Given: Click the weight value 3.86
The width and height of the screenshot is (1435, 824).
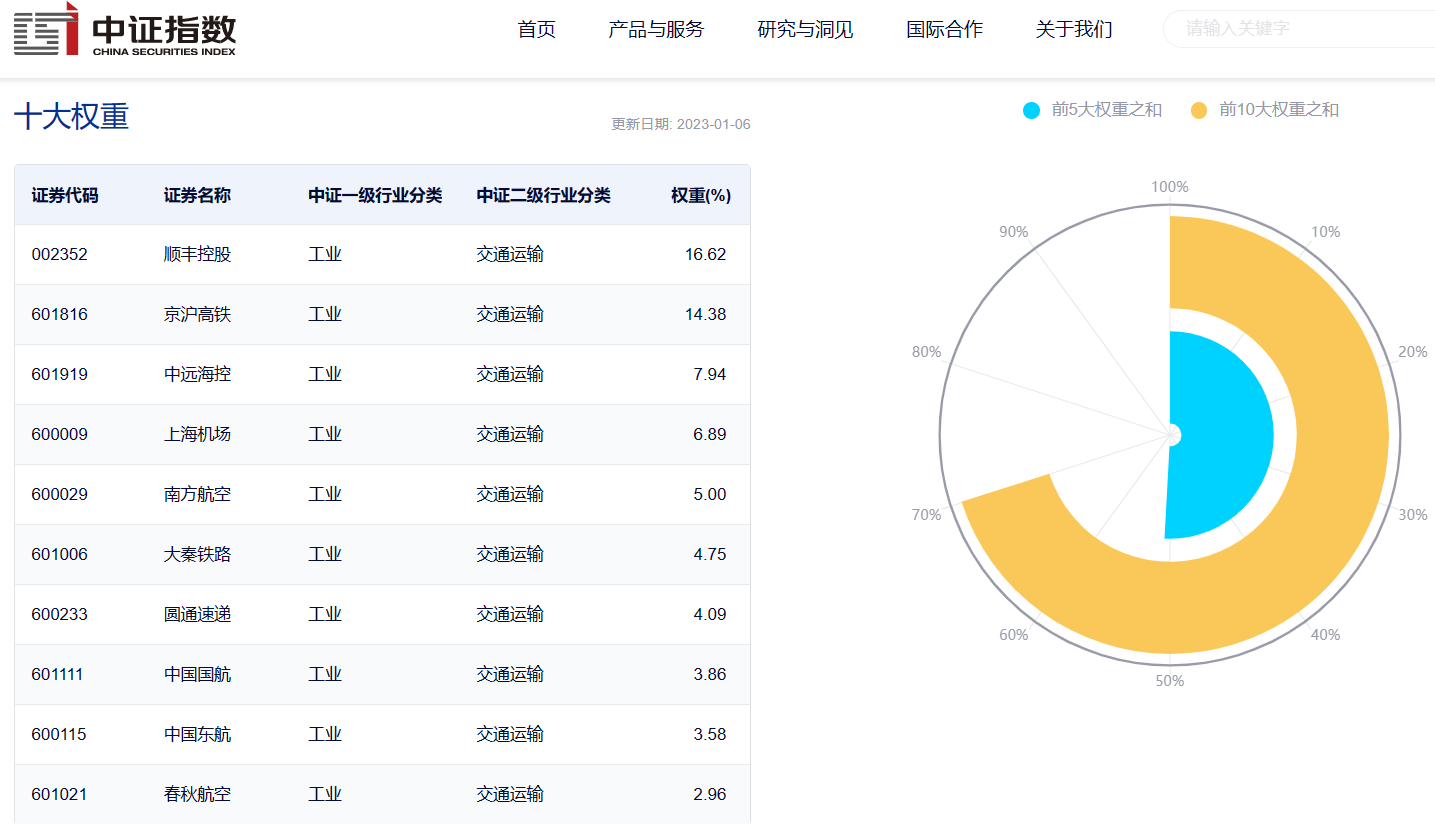Looking at the screenshot, I should click(x=709, y=674).
